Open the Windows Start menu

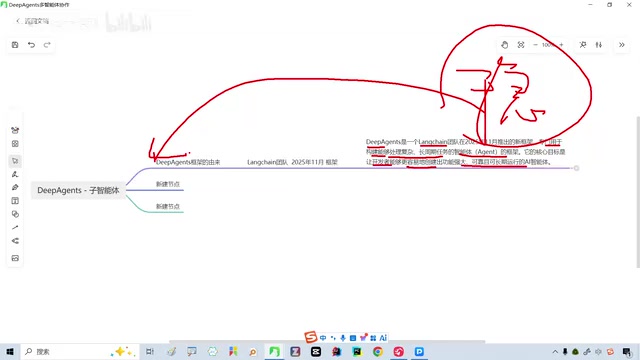coord(10,351)
